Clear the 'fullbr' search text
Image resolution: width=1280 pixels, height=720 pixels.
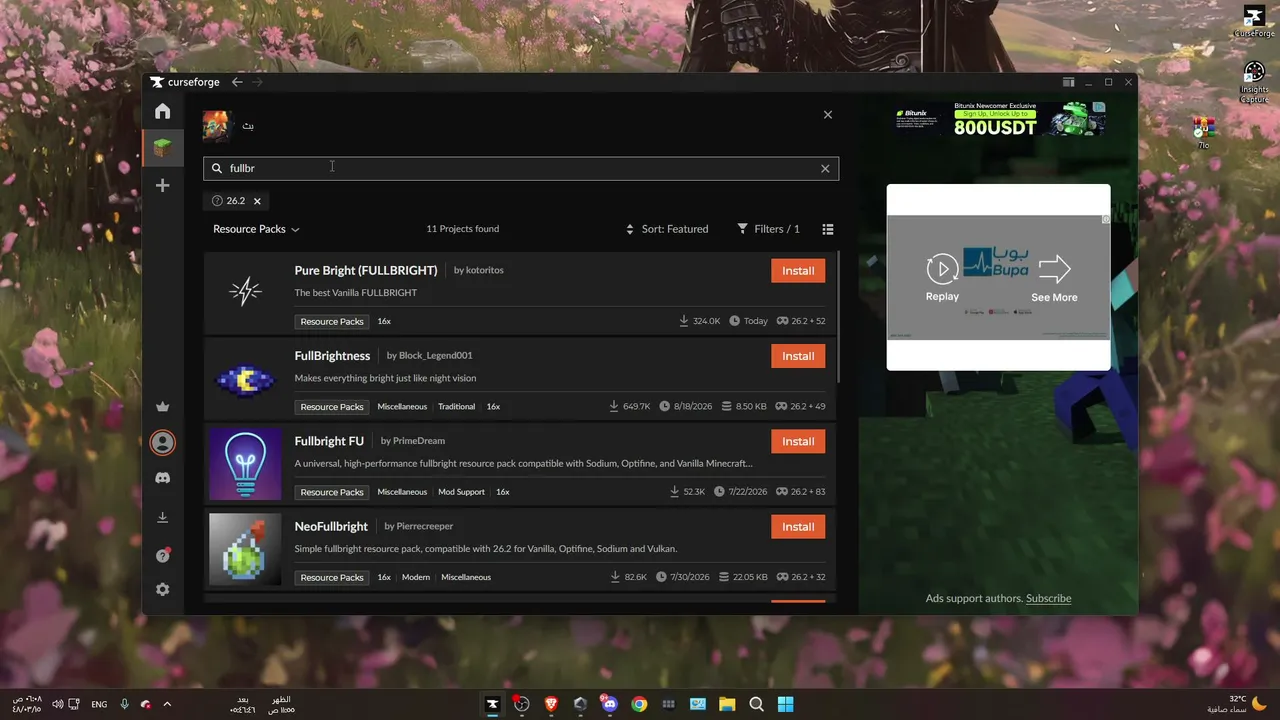pyautogui.click(x=825, y=169)
